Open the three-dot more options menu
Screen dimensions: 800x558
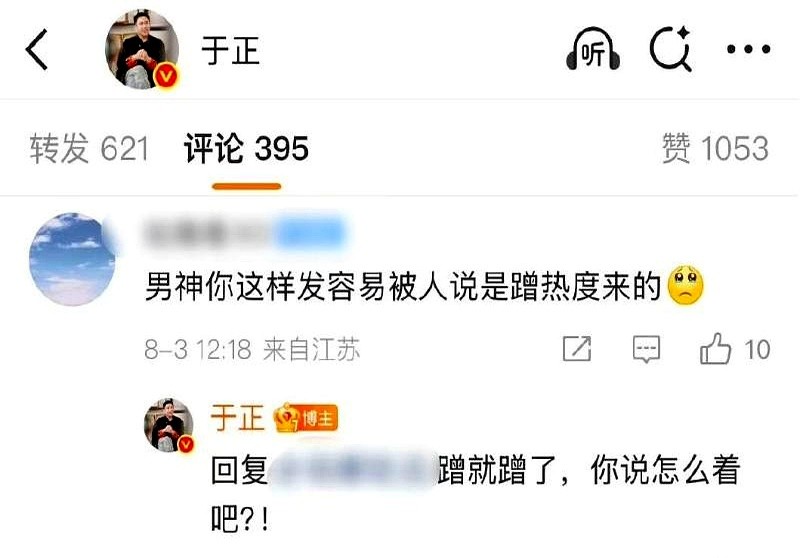click(748, 49)
